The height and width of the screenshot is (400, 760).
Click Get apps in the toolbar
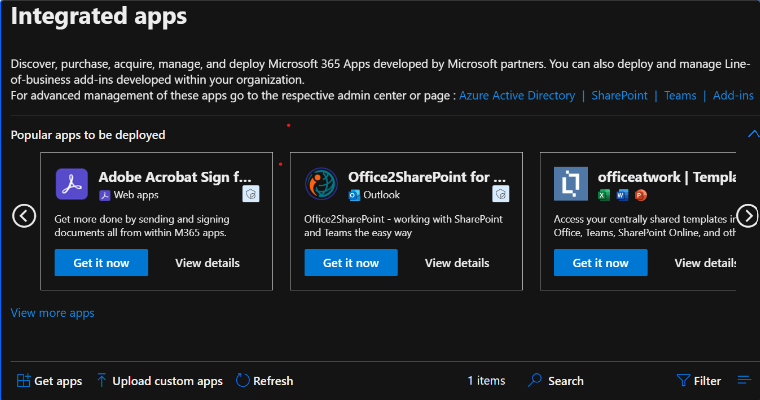pyautogui.click(x=49, y=381)
